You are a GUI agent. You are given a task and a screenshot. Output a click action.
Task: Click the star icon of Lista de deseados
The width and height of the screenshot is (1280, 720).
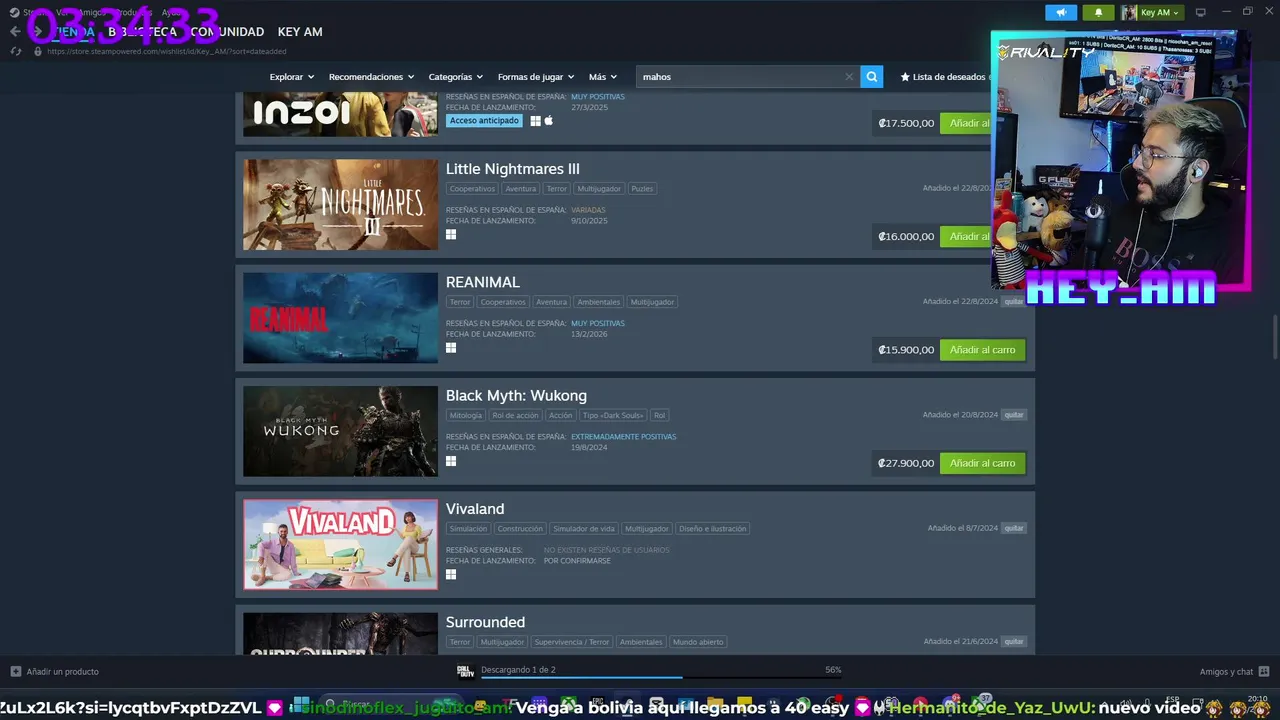[905, 76]
